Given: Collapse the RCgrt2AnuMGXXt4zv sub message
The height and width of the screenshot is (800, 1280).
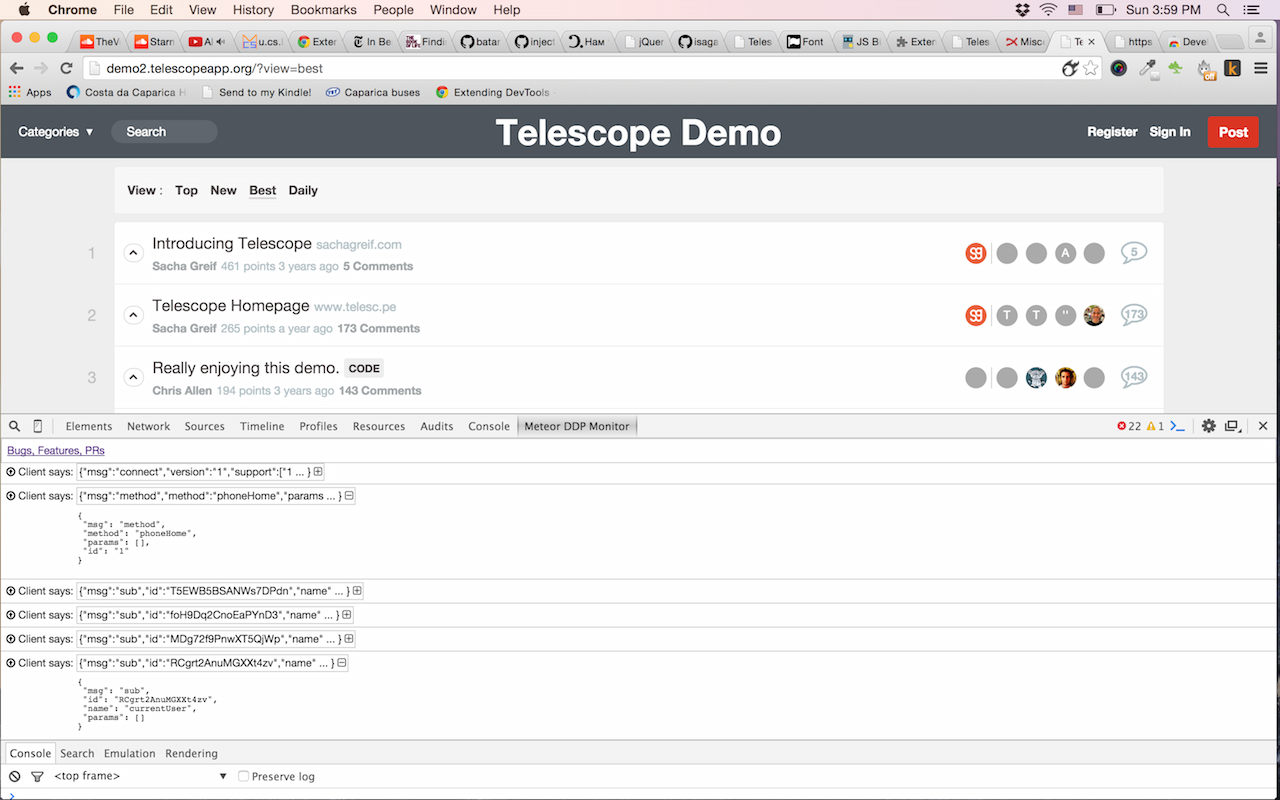Looking at the screenshot, I should [x=342, y=663].
